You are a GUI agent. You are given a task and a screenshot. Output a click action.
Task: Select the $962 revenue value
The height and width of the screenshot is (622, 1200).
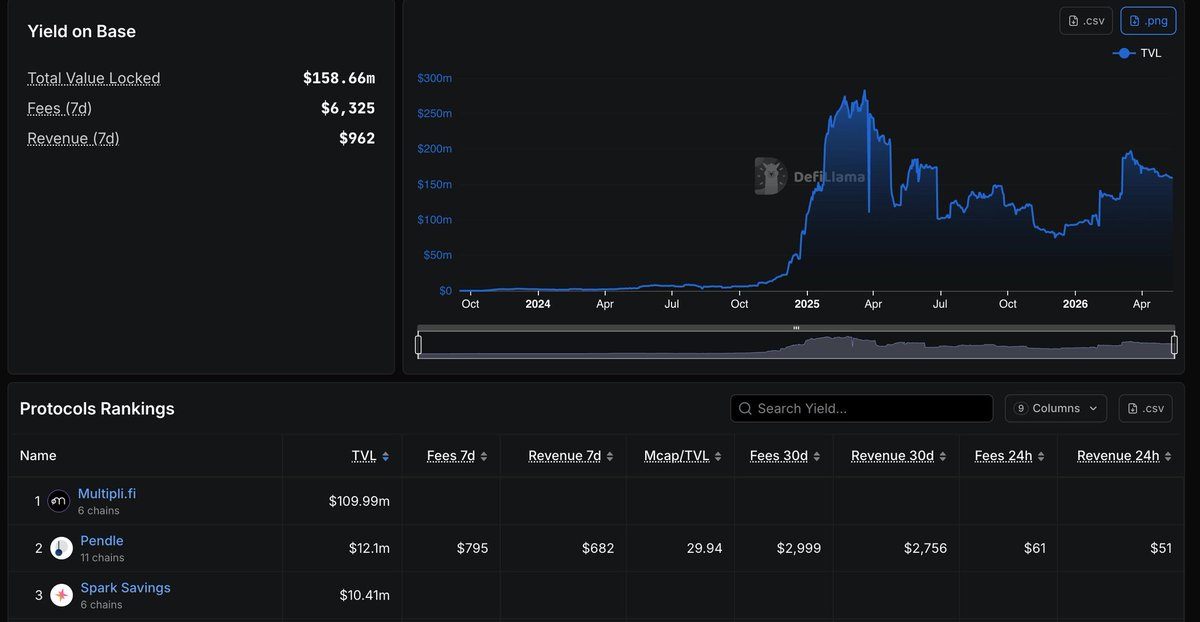click(x=357, y=138)
